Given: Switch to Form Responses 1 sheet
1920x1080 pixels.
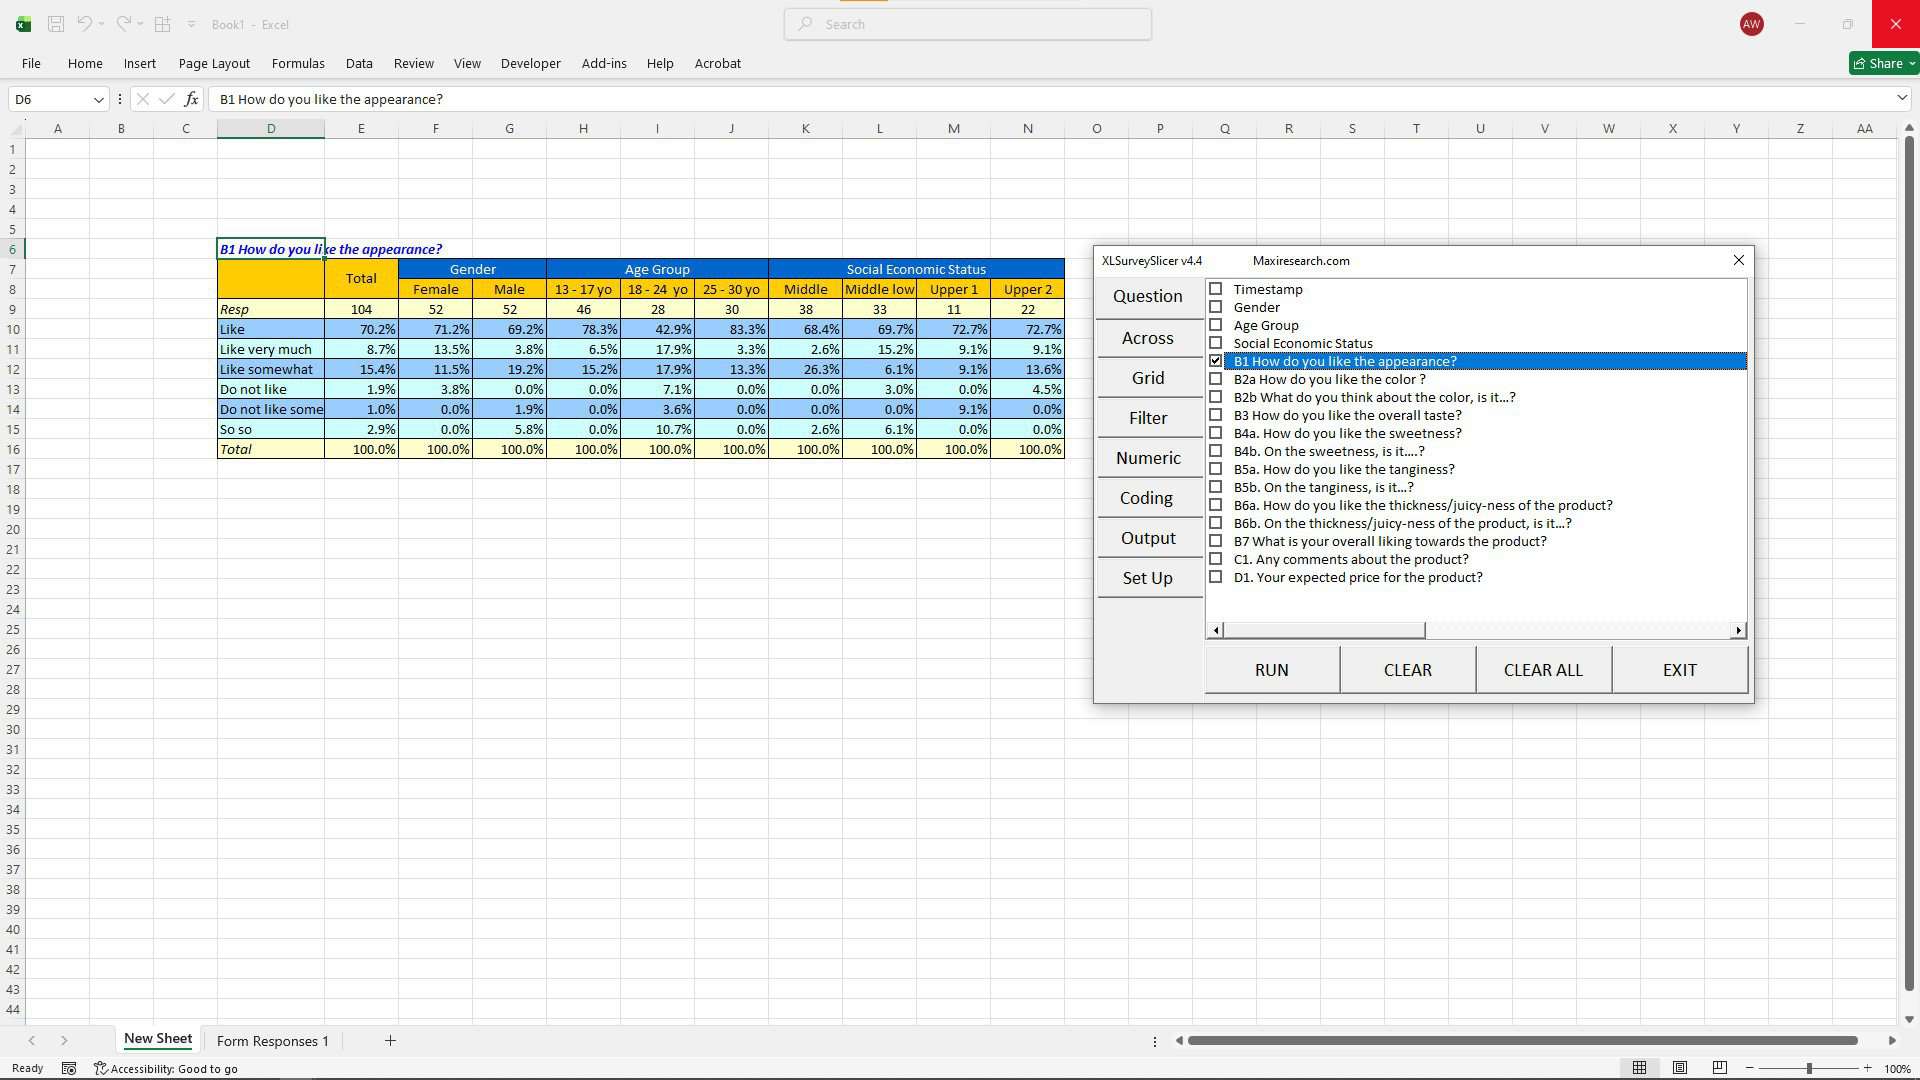Looking at the screenshot, I should 272,1041.
